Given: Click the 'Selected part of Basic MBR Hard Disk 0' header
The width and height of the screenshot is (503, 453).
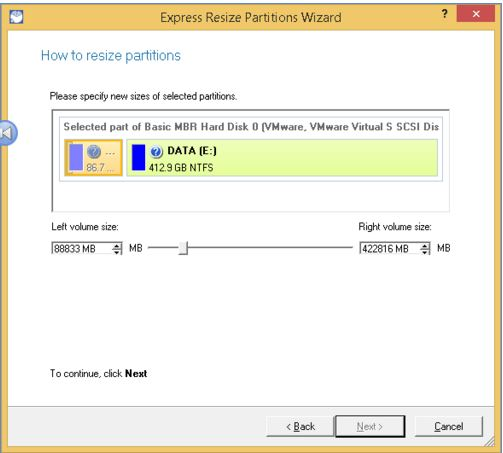Looking at the screenshot, I should coord(251,127).
